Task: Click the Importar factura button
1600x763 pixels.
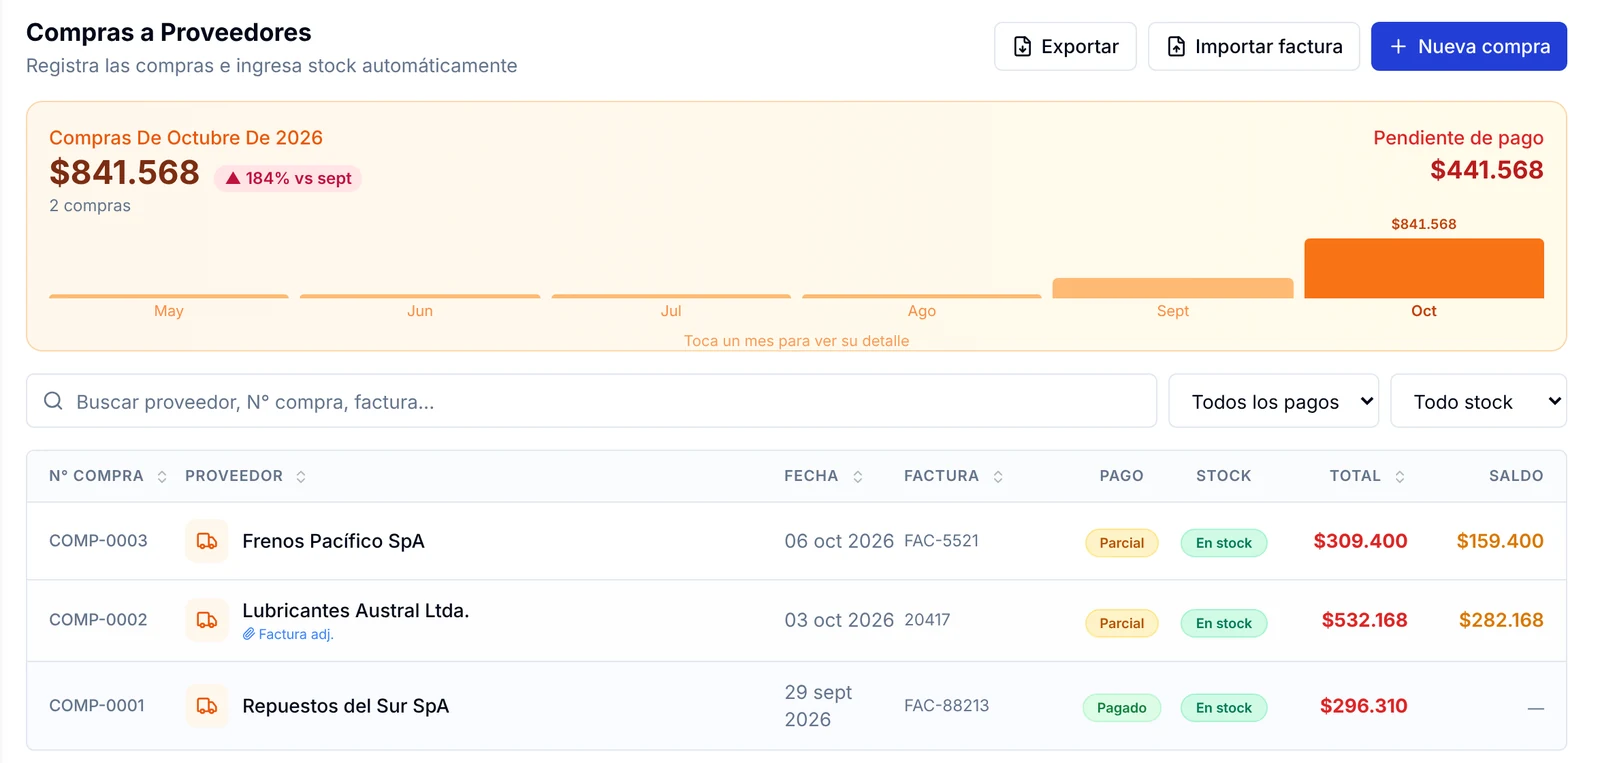Action: click(x=1254, y=46)
